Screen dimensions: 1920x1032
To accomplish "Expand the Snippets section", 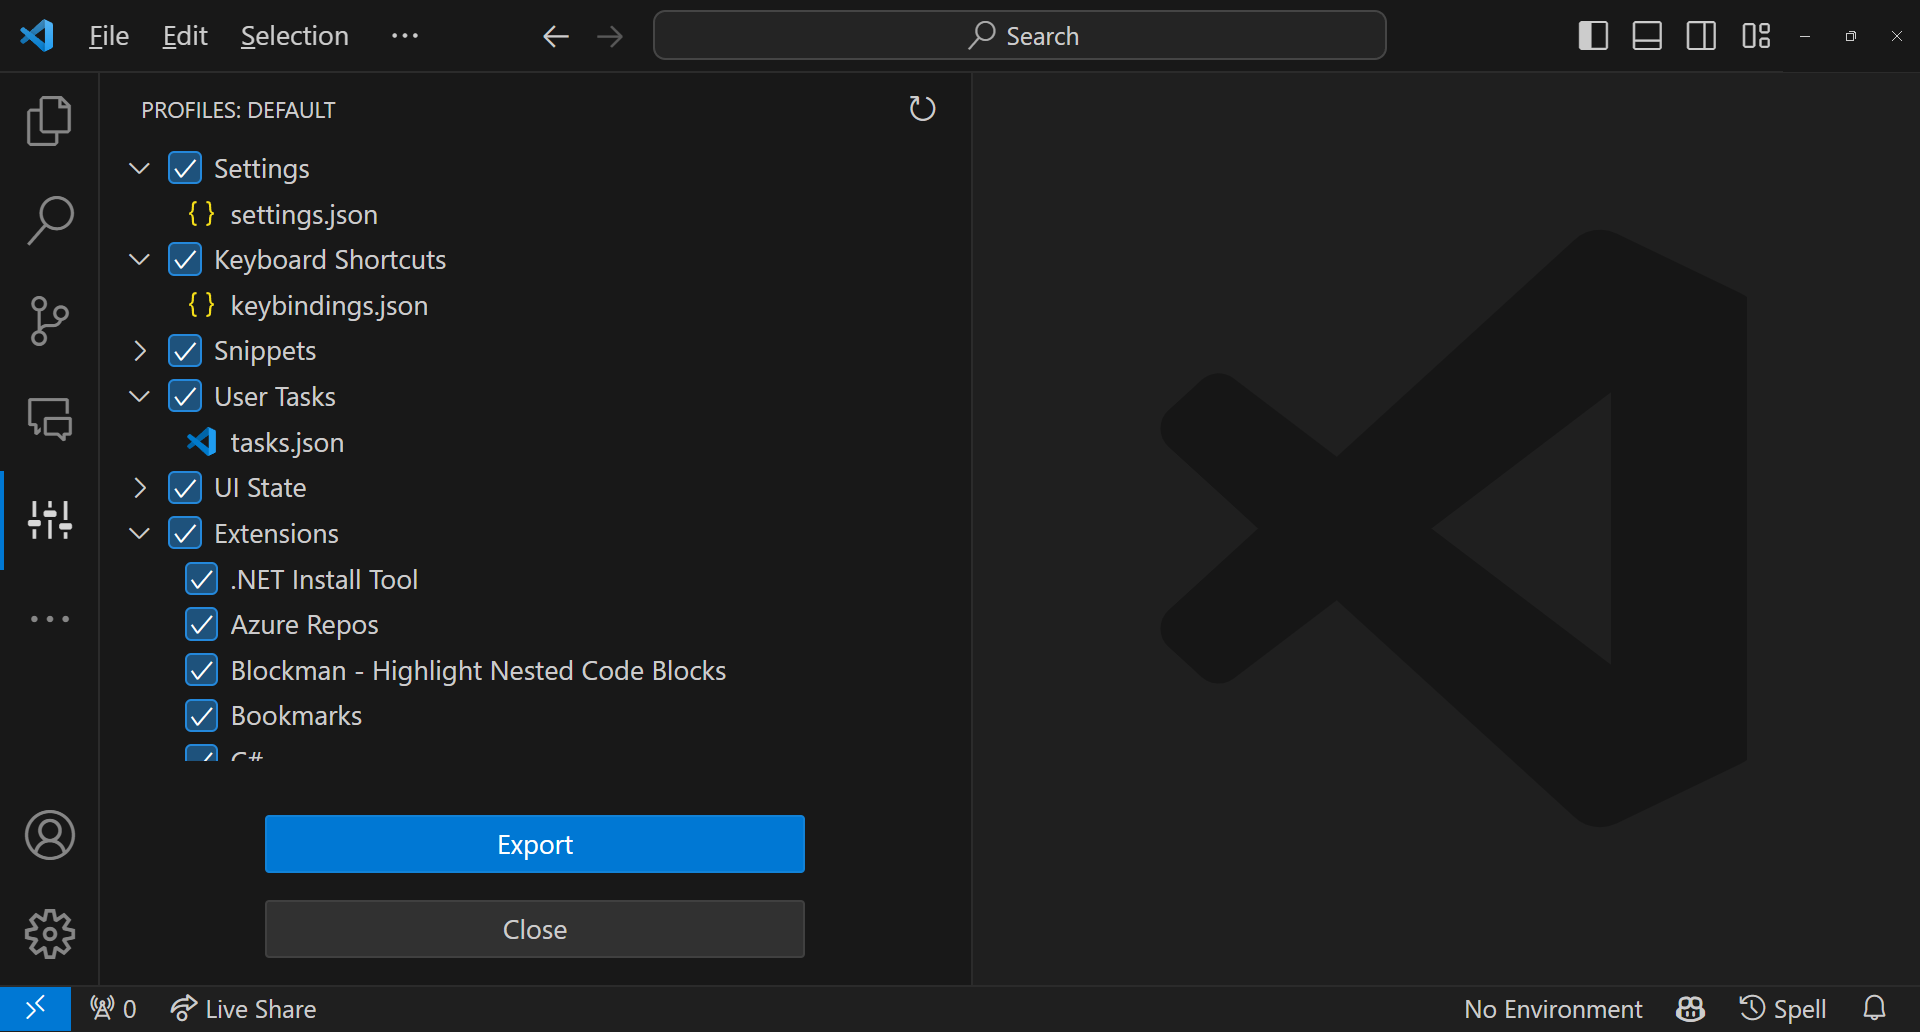I will (x=138, y=350).
